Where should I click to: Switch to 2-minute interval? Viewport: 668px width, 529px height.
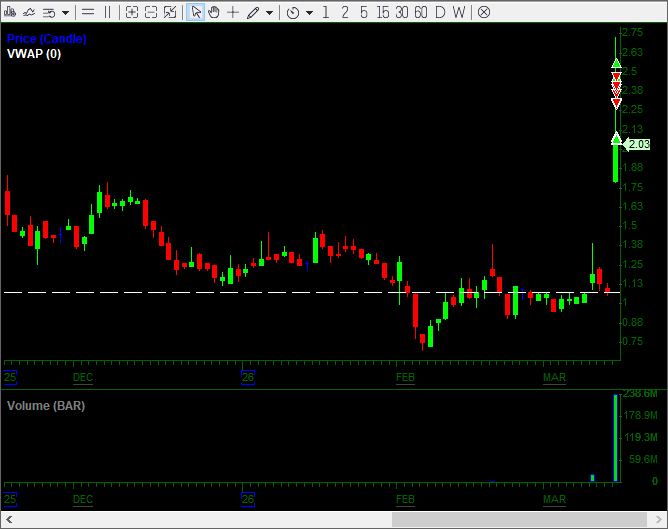(x=345, y=12)
